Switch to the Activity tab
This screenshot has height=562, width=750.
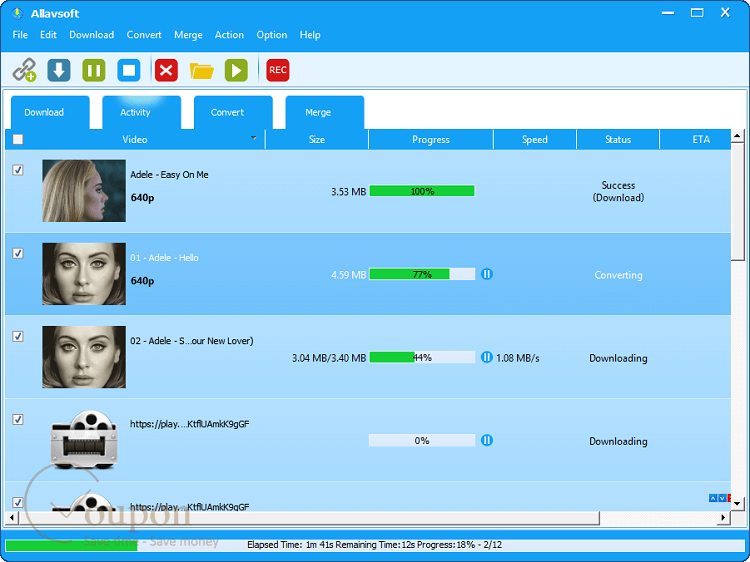pyautogui.click(x=142, y=112)
